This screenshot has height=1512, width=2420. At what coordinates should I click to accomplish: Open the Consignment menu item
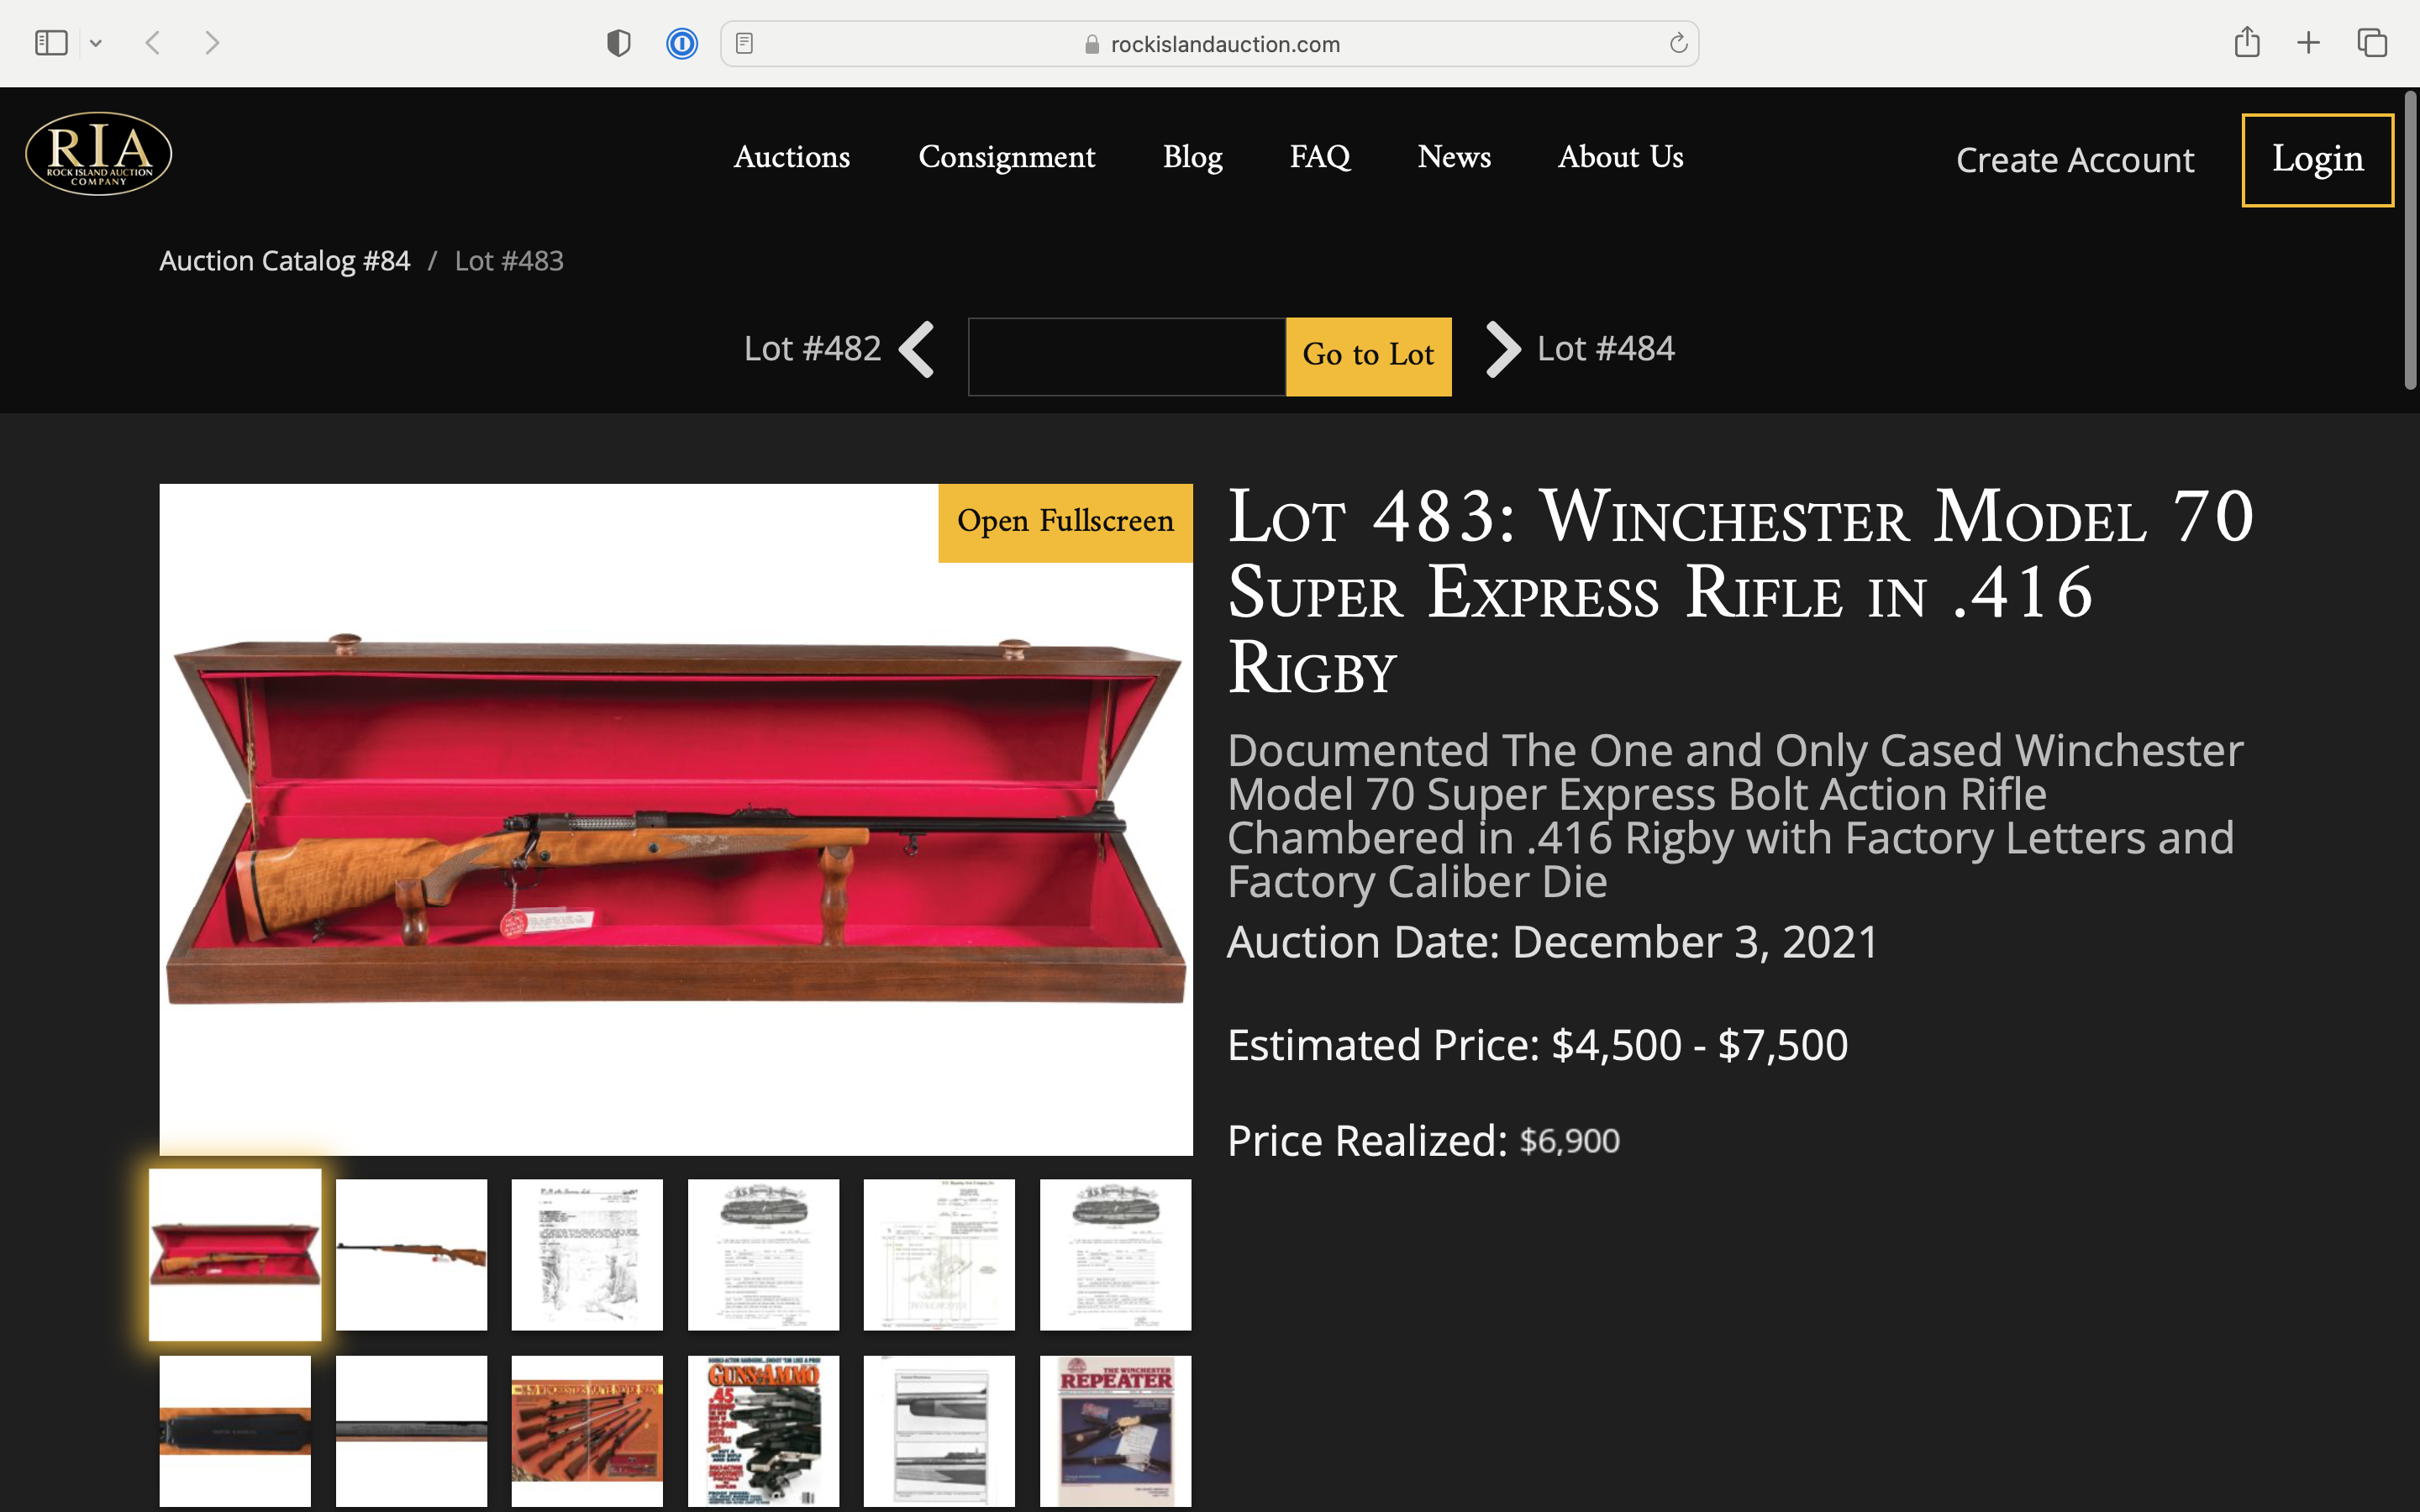click(x=1007, y=157)
